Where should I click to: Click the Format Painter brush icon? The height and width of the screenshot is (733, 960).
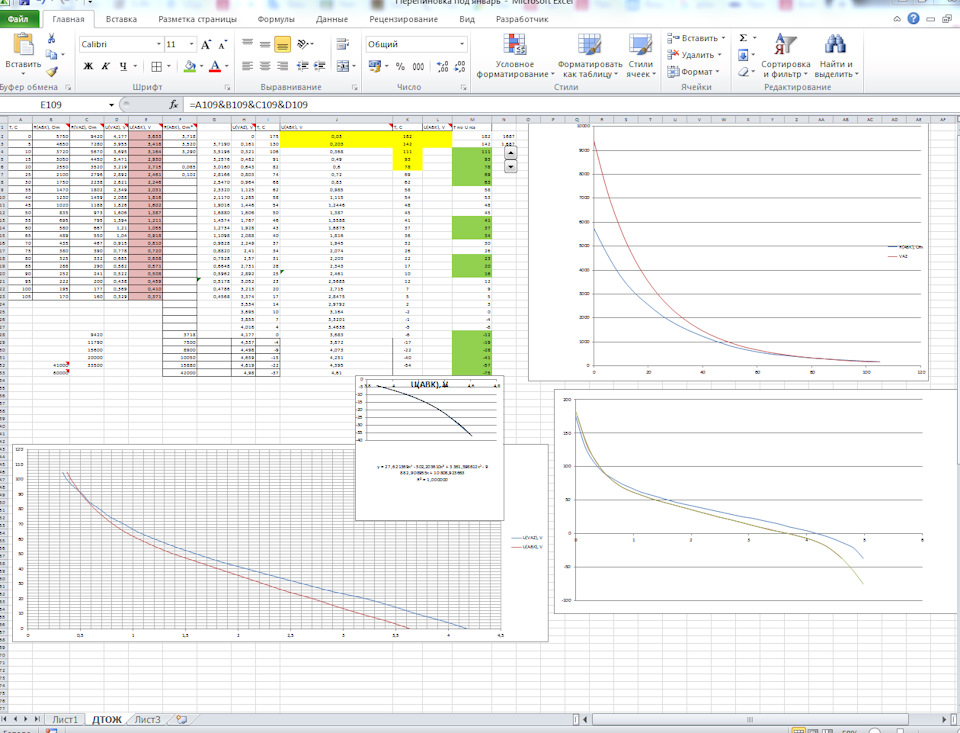click(x=52, y=72)
